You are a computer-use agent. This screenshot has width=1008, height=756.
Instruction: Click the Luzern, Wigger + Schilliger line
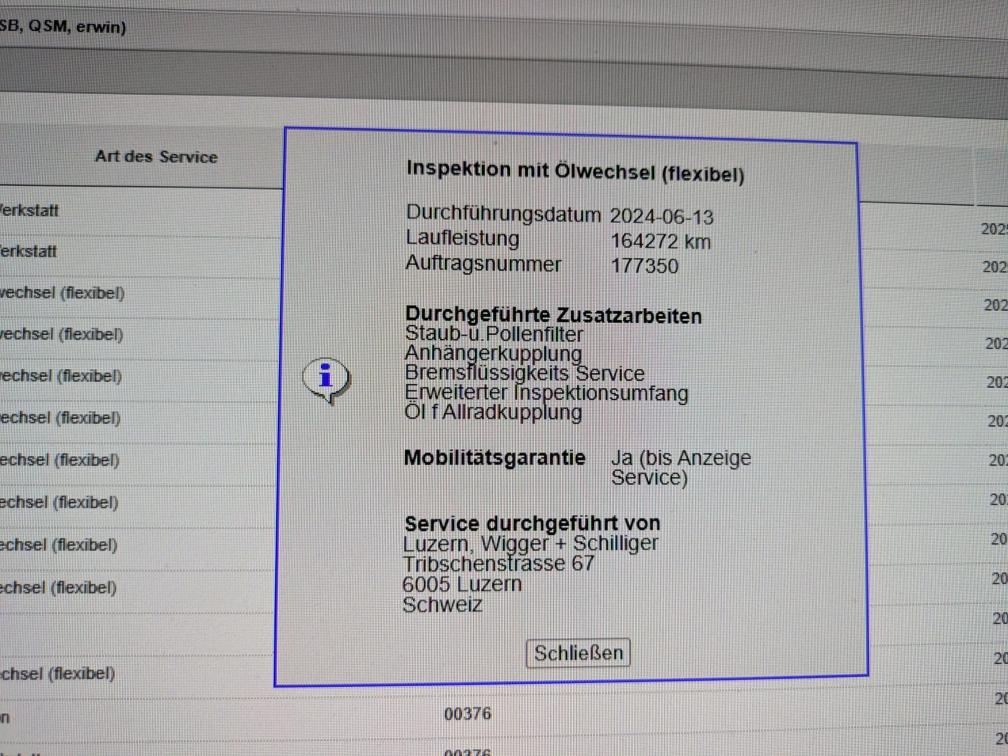click(530, 543)
